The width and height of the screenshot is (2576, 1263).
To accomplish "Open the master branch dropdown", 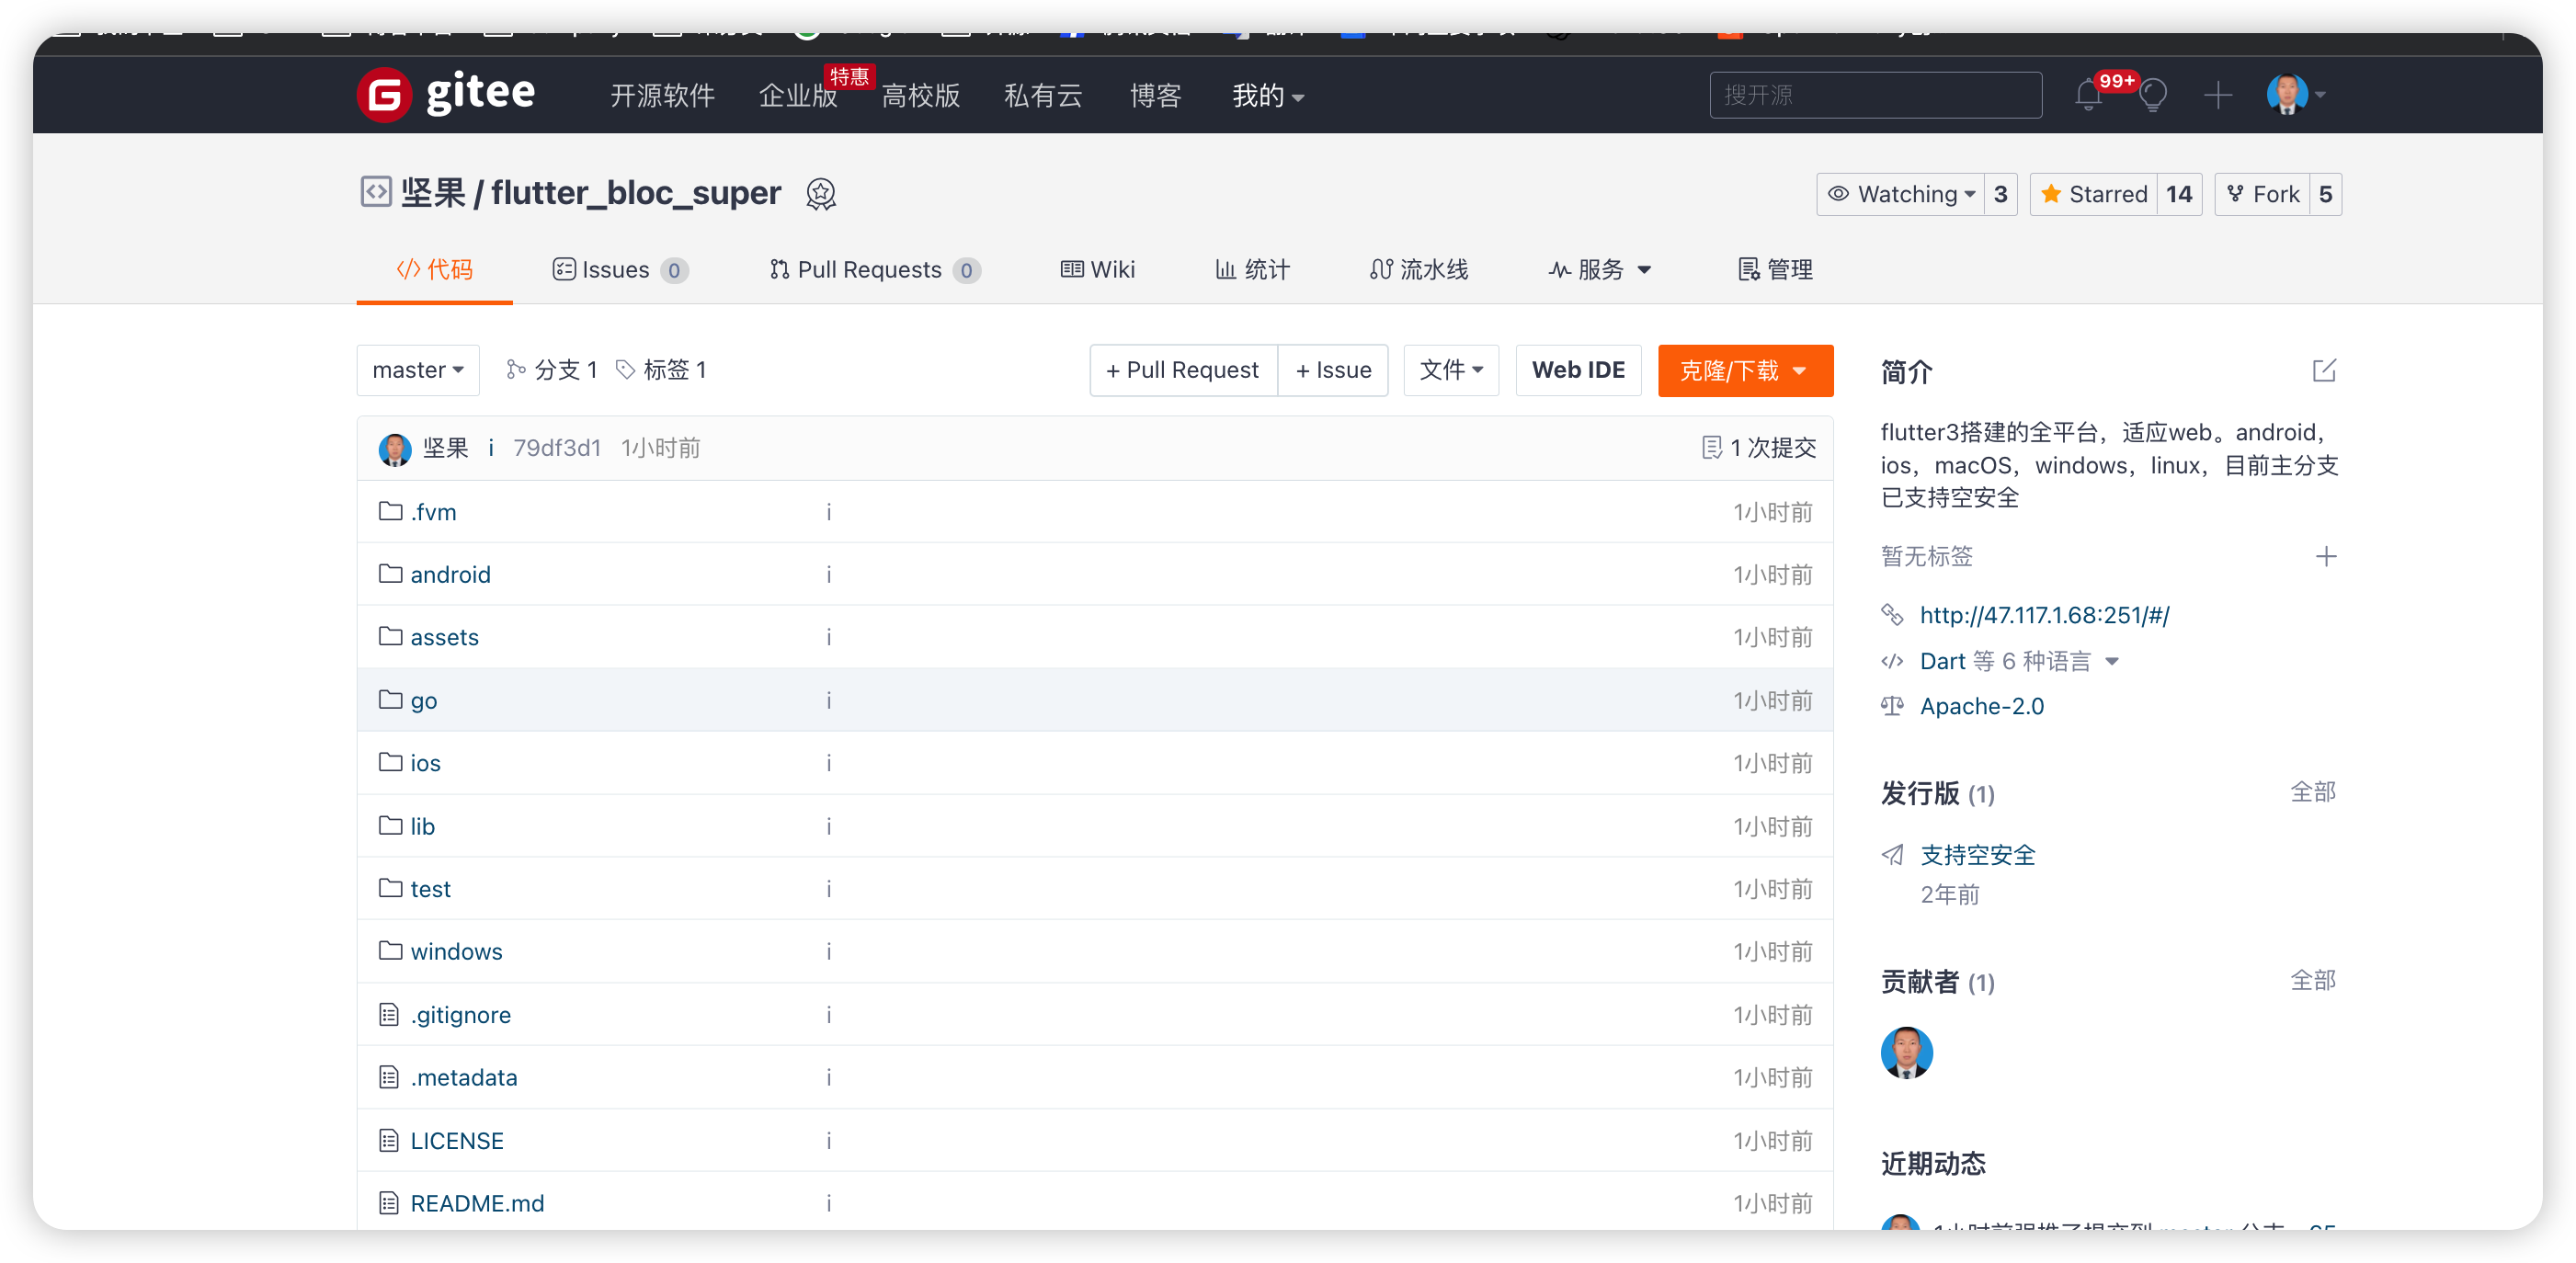I will click(x=418, y=370).
